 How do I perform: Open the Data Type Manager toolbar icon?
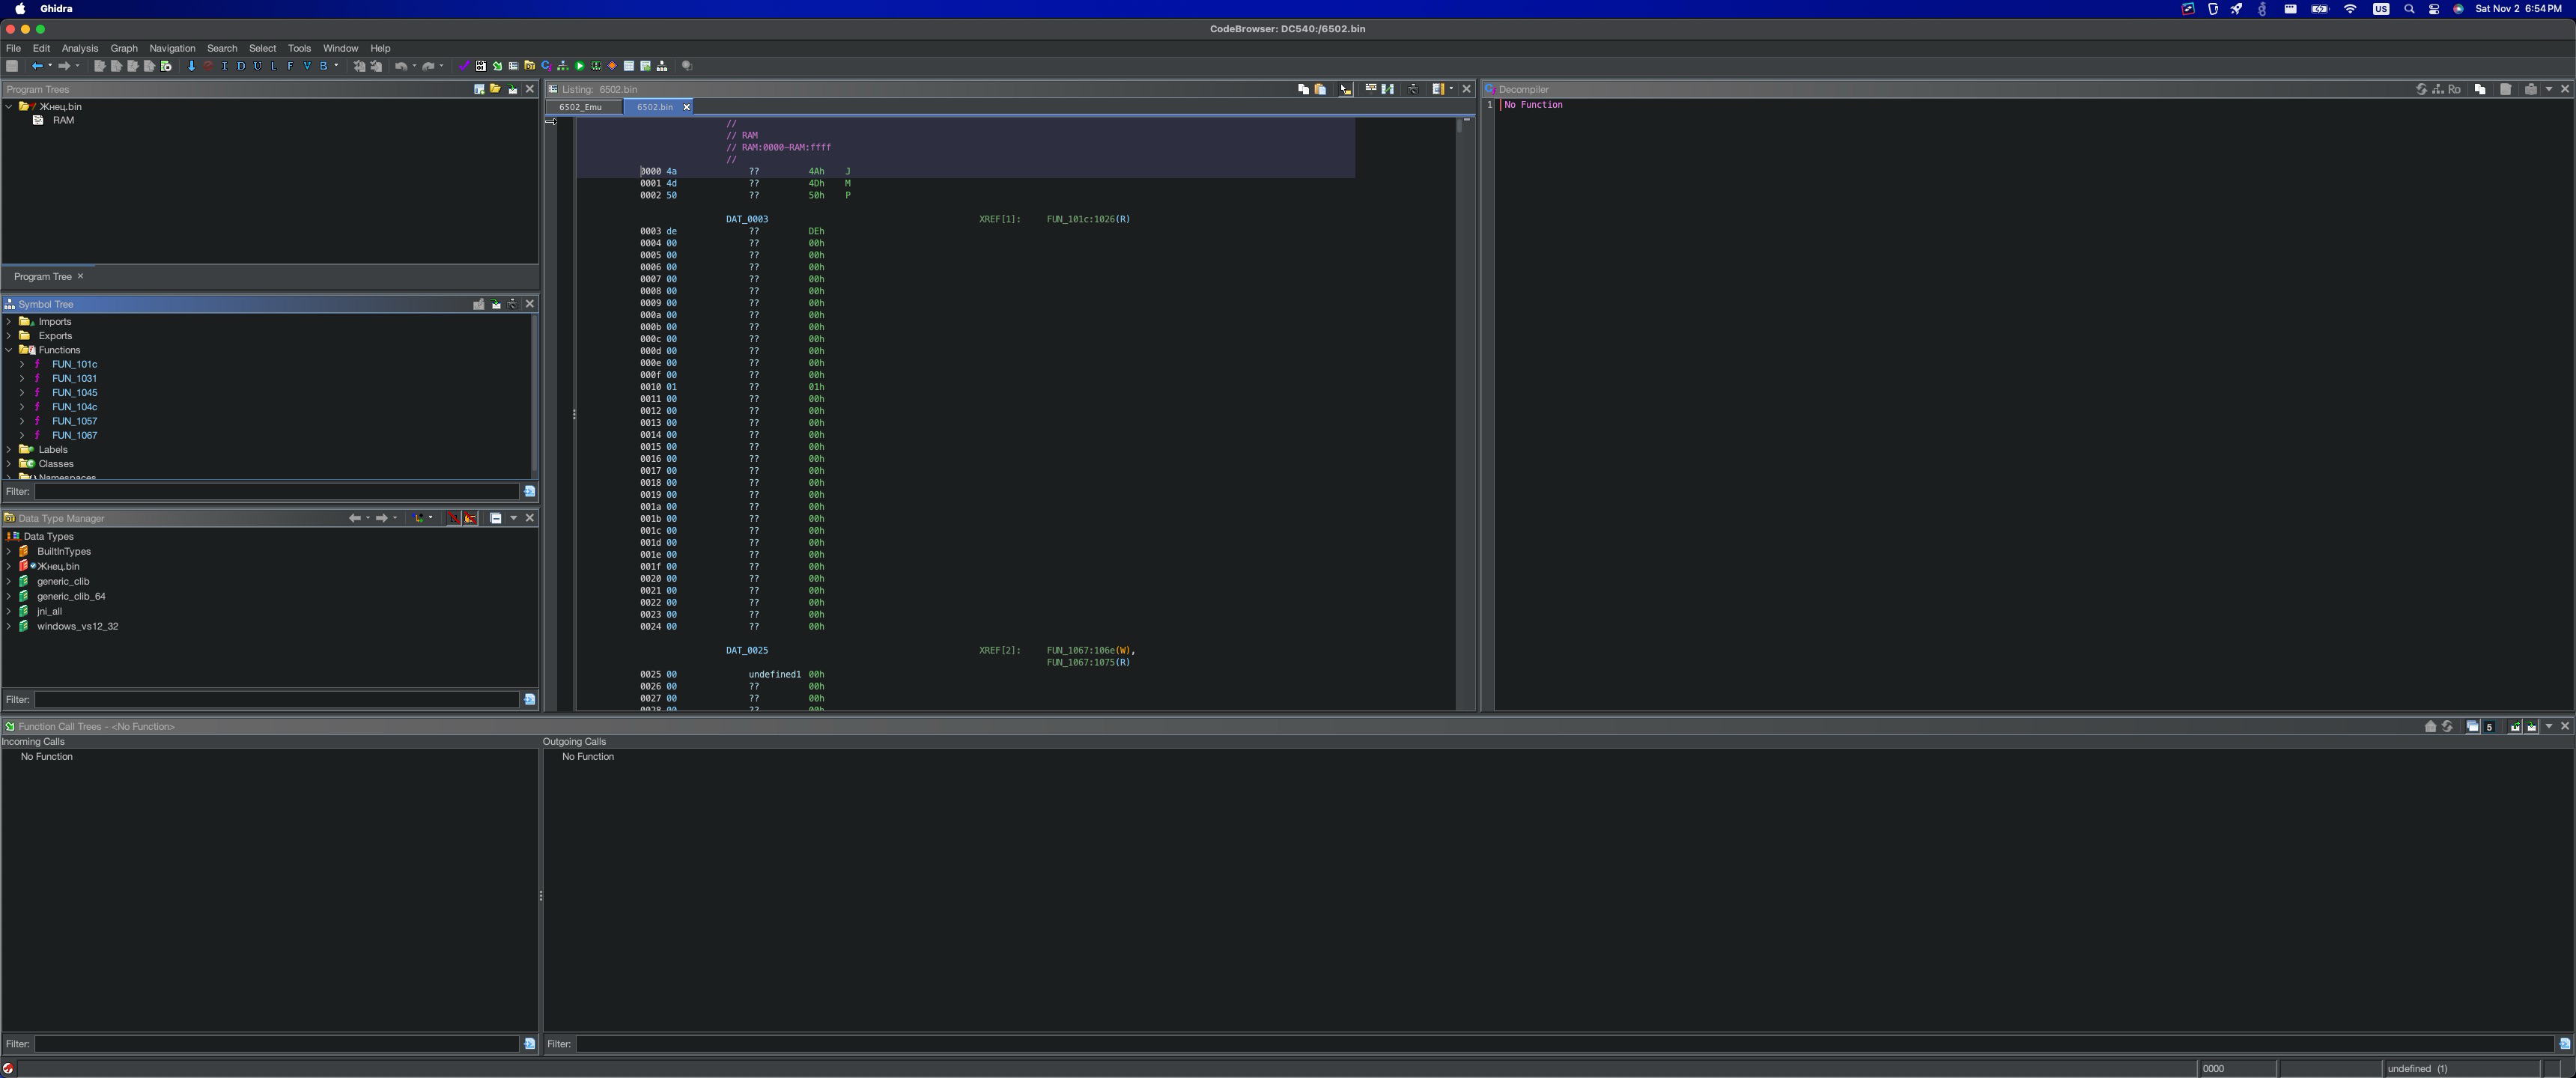coord(530,66)
